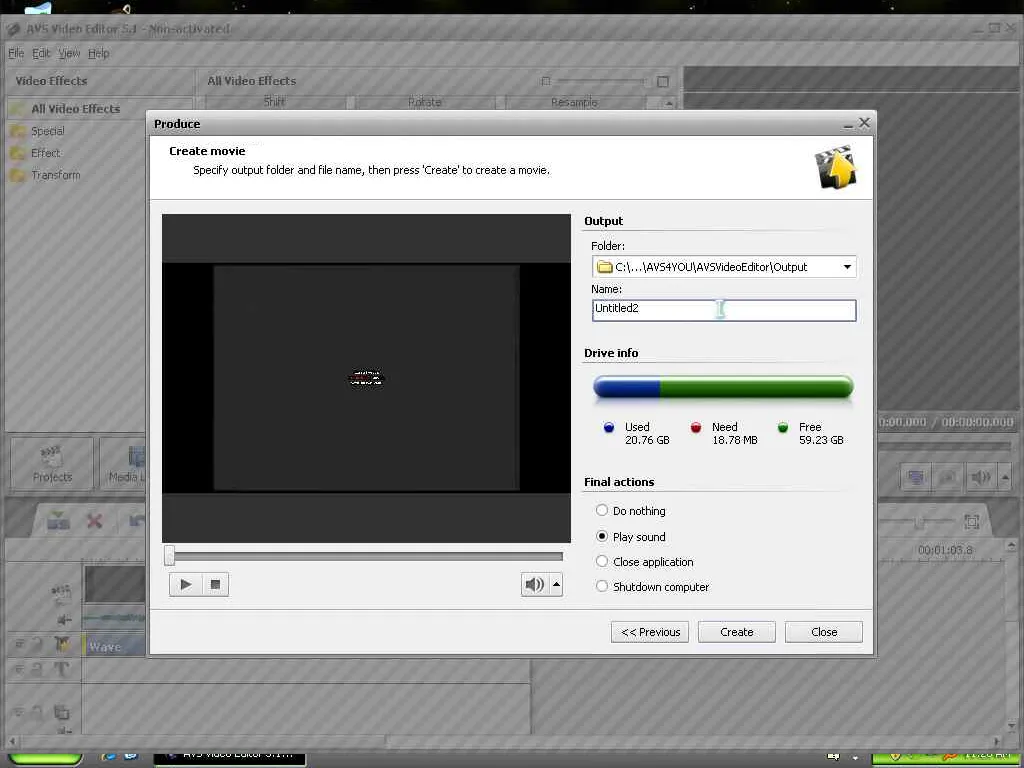Click large thumbnails icon in effects panel

click(x=663, y=82)
